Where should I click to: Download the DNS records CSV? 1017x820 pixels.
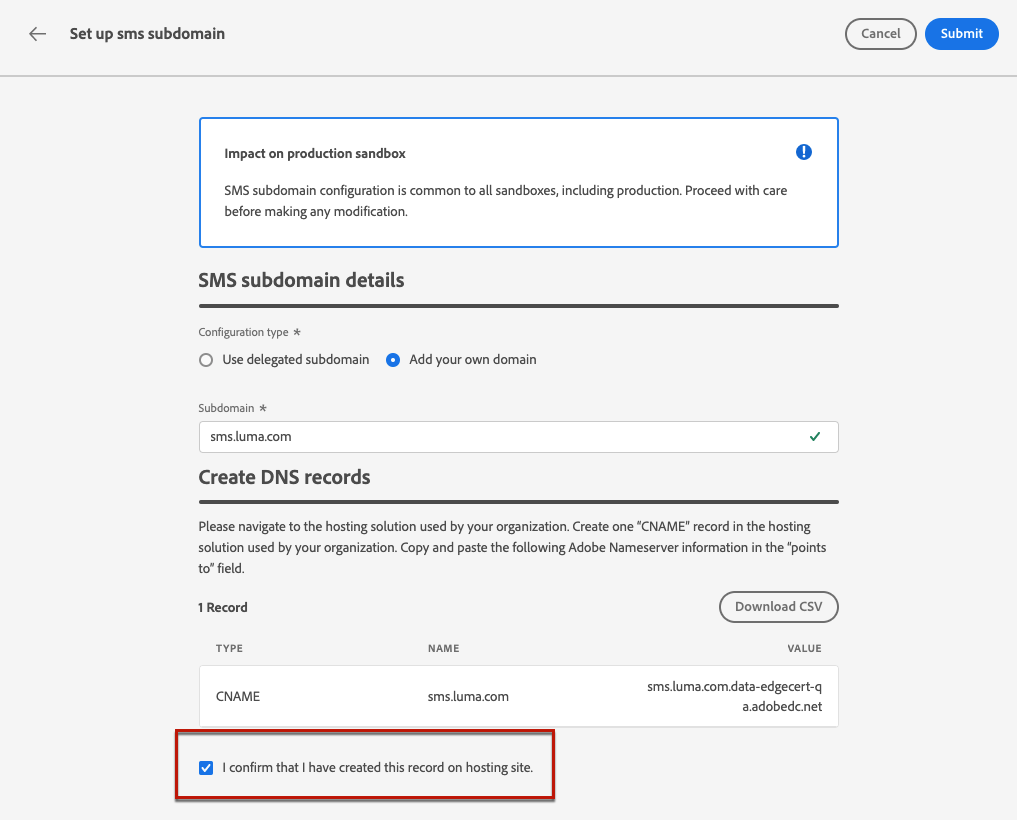pos(778,607)
